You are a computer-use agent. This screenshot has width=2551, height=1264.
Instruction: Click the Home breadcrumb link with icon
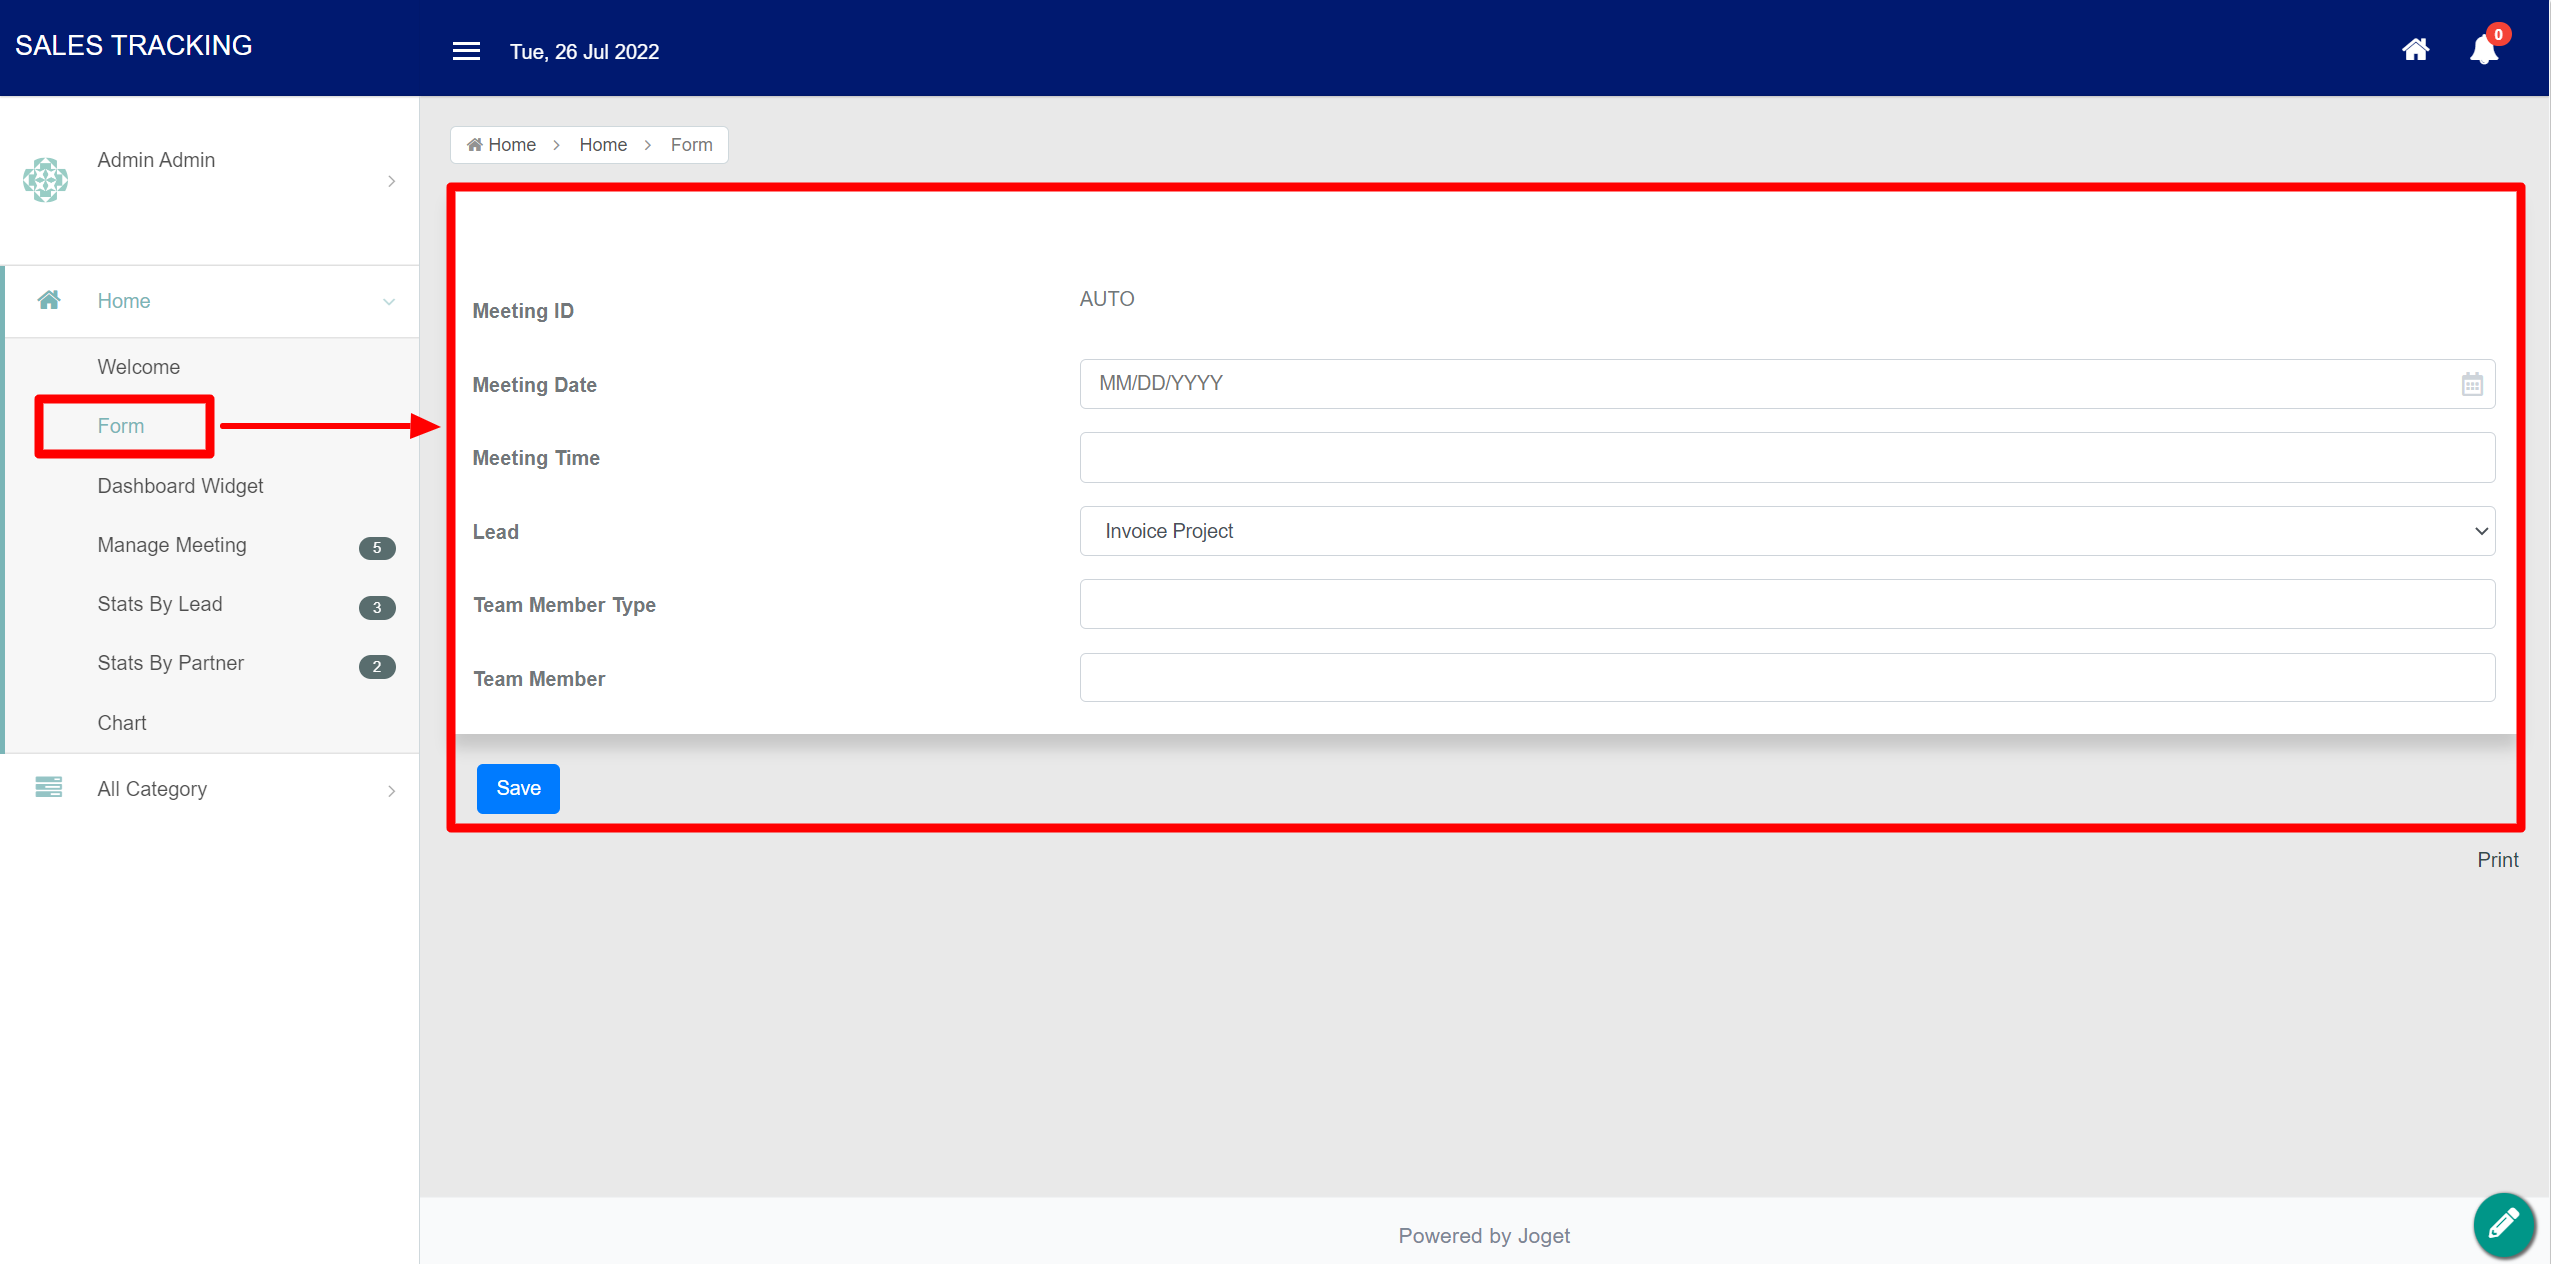pos(502,145)
